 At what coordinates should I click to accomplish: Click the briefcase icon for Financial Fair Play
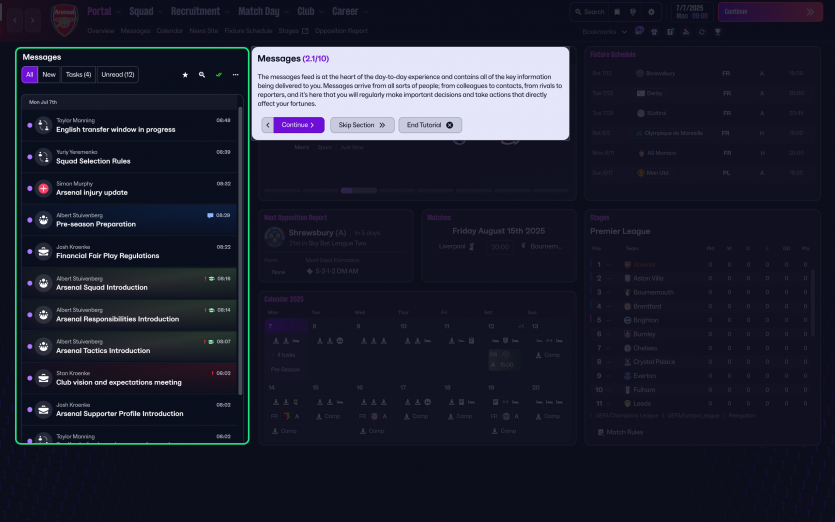44,252
